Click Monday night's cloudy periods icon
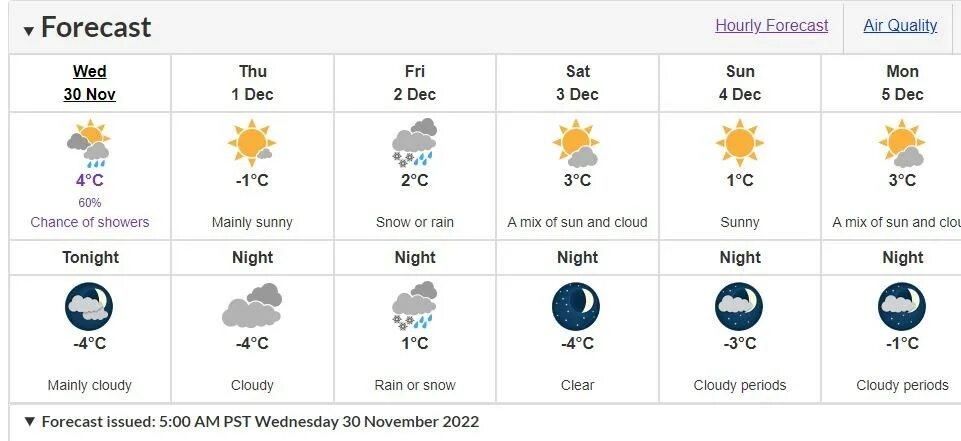The height and width of the screenshot is (441, 961). (x=902, y=306)
